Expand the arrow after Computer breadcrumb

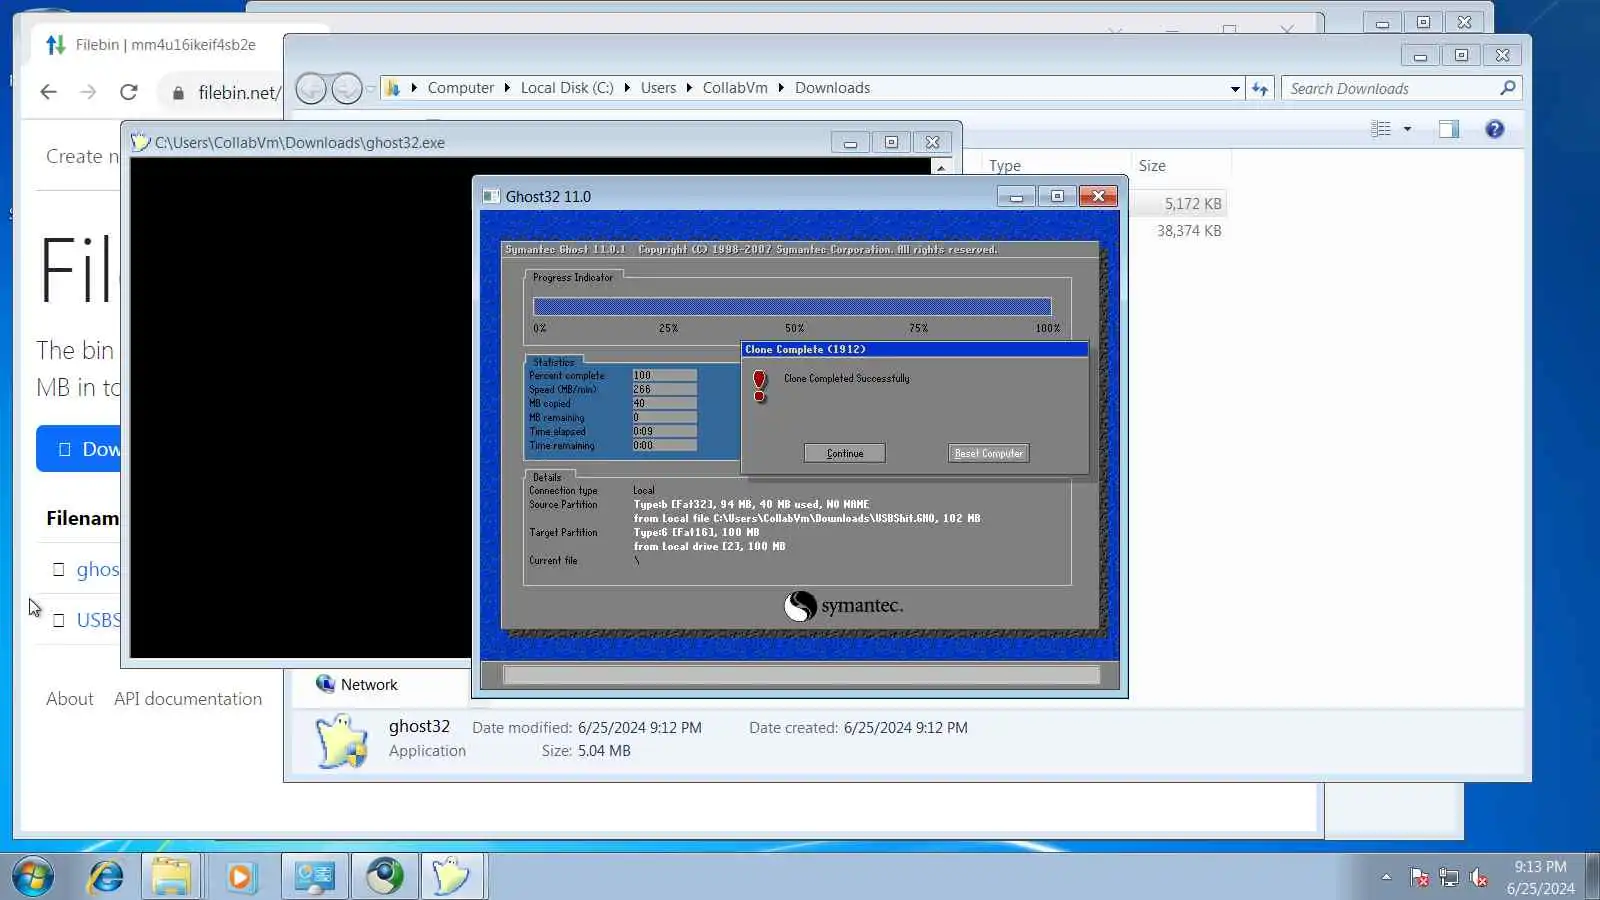(x=507, y=88)
